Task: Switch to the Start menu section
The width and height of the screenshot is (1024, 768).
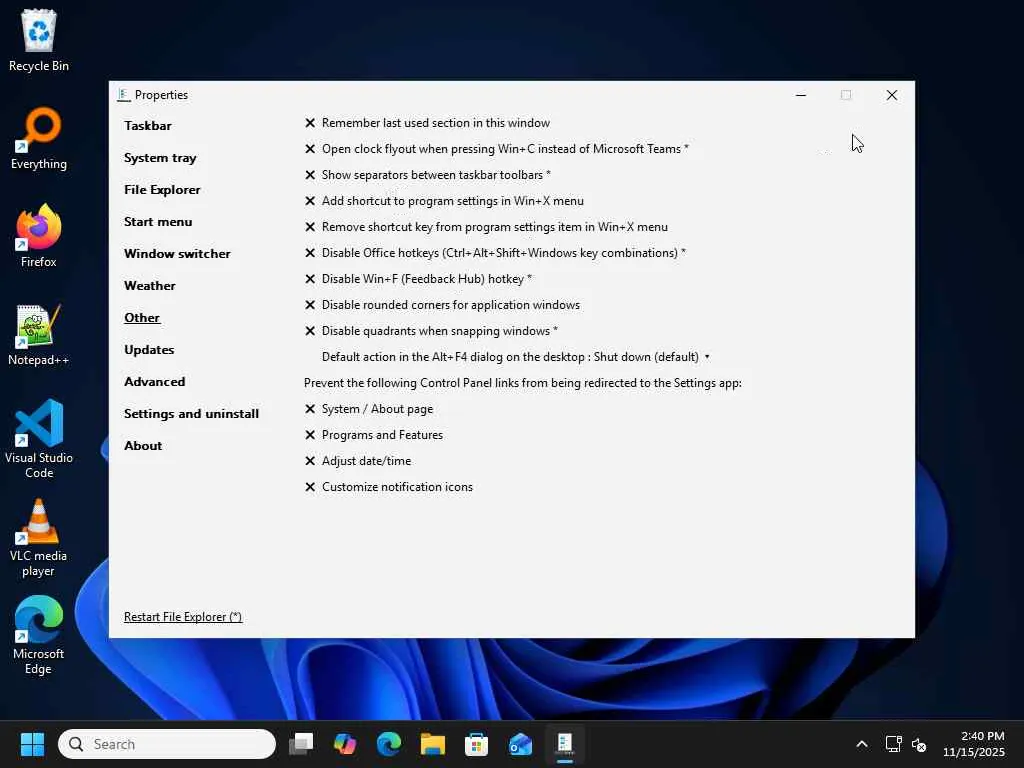Action: click(x=158, y=221)
